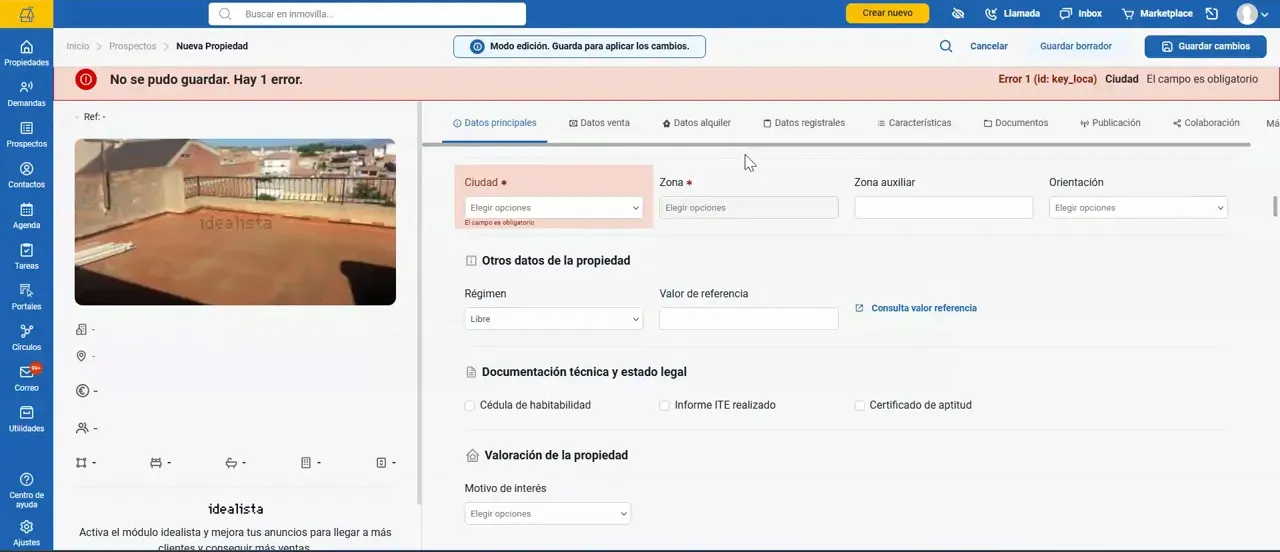Switch to Datos venta tab
Image resolution: width=1280 pixels, height=552 pixels.
599,123
